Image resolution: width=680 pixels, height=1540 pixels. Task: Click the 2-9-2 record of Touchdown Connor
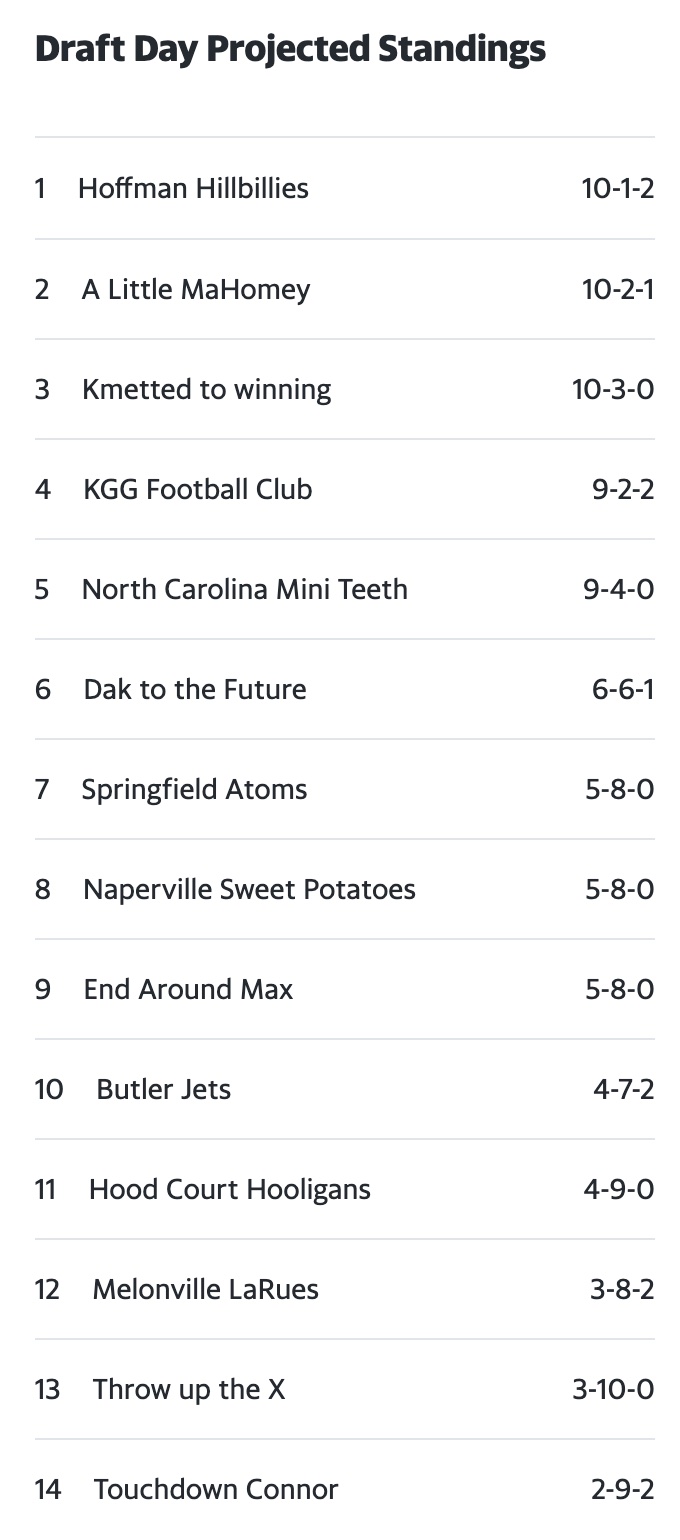[x=622, y=1489]
